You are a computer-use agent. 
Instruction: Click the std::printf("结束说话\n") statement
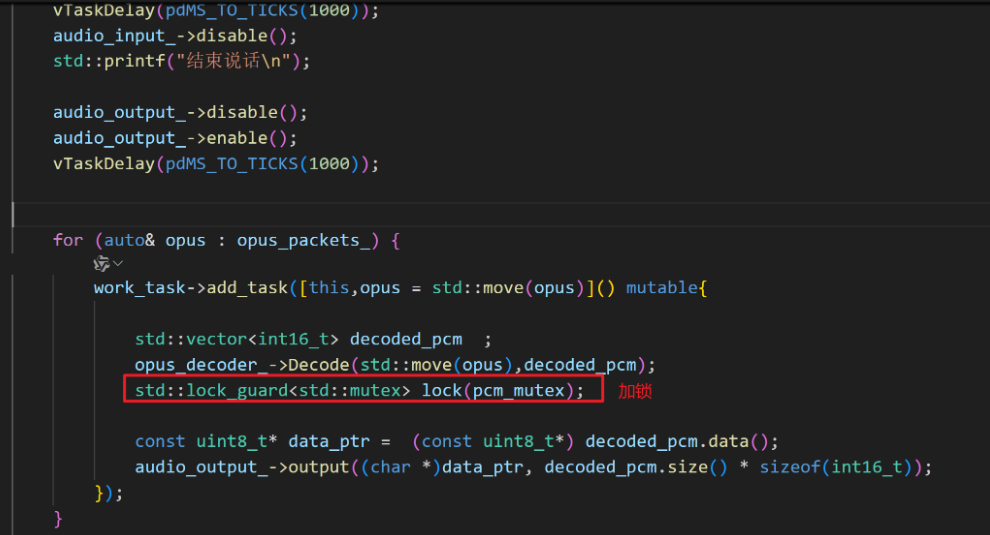point(181,61)
